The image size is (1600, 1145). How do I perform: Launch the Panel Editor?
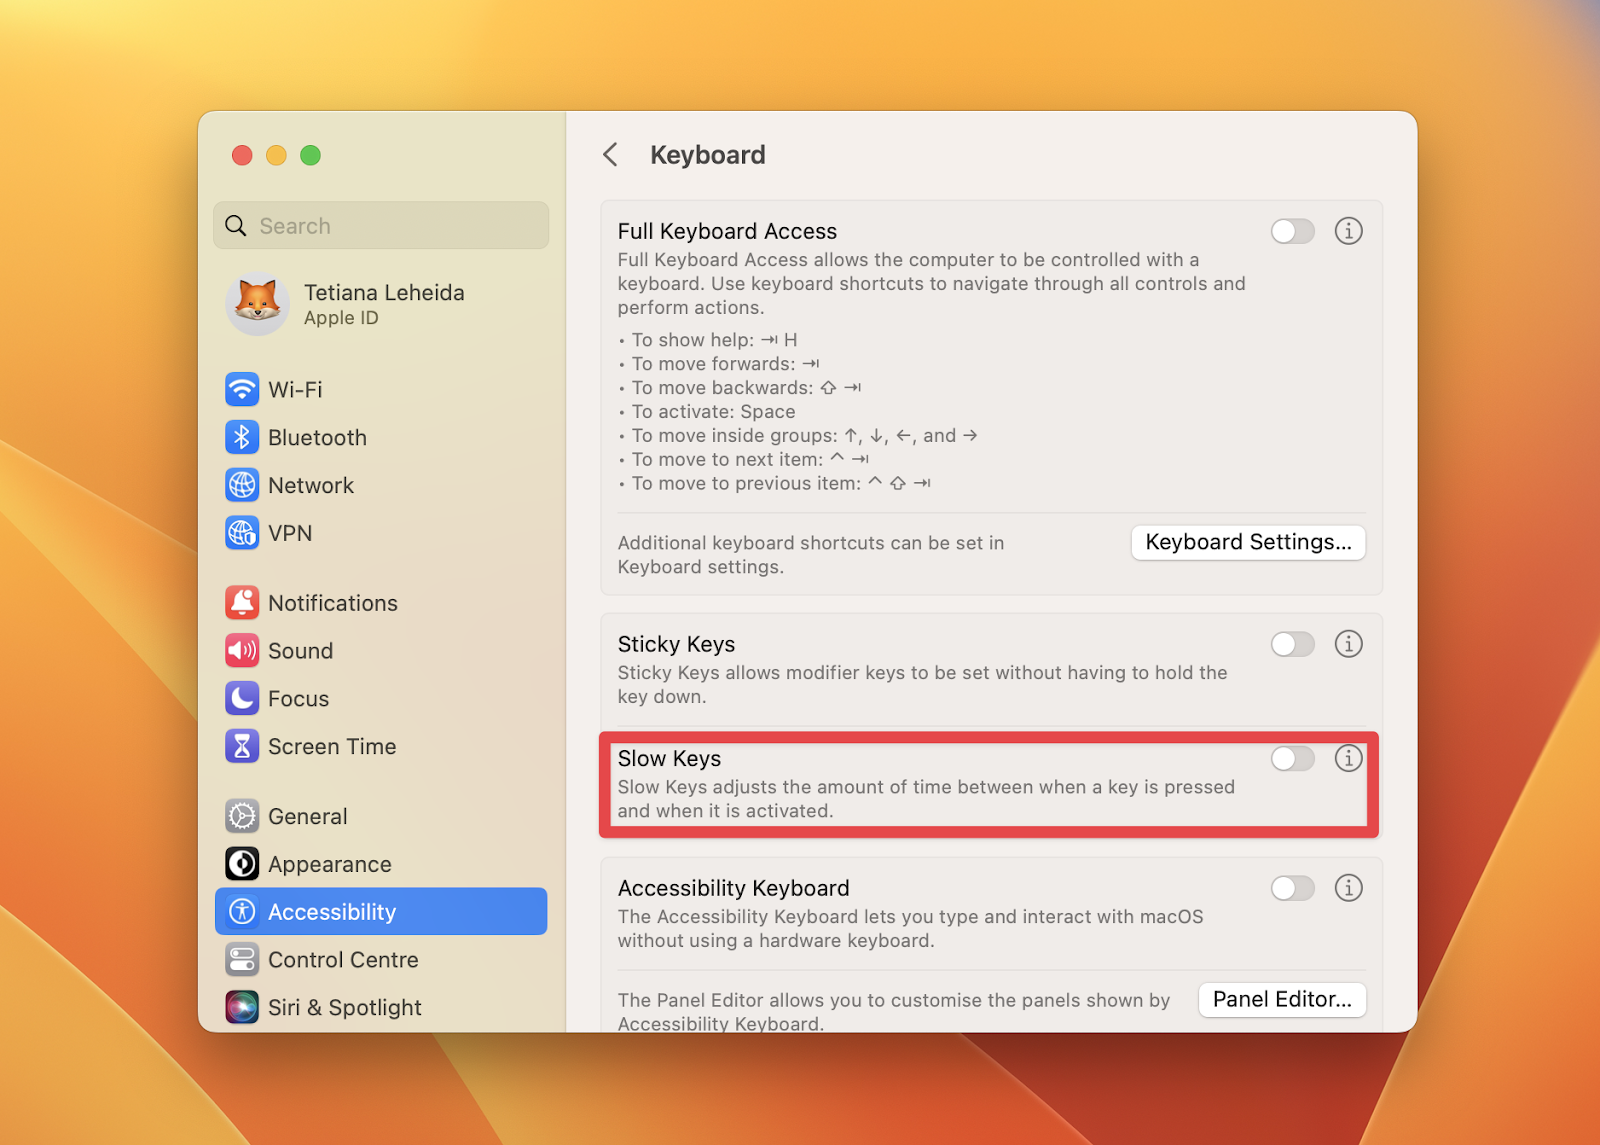1281,999
